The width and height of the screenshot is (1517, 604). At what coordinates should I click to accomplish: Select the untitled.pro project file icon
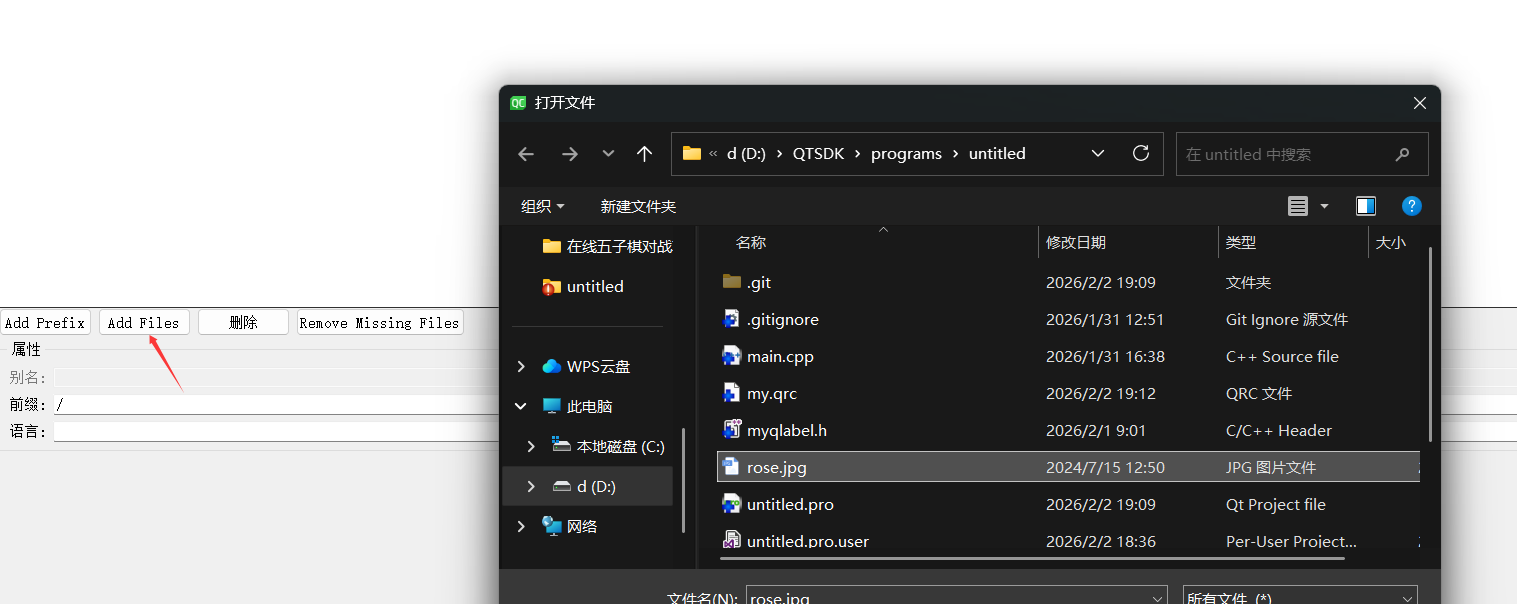point(731,504)
